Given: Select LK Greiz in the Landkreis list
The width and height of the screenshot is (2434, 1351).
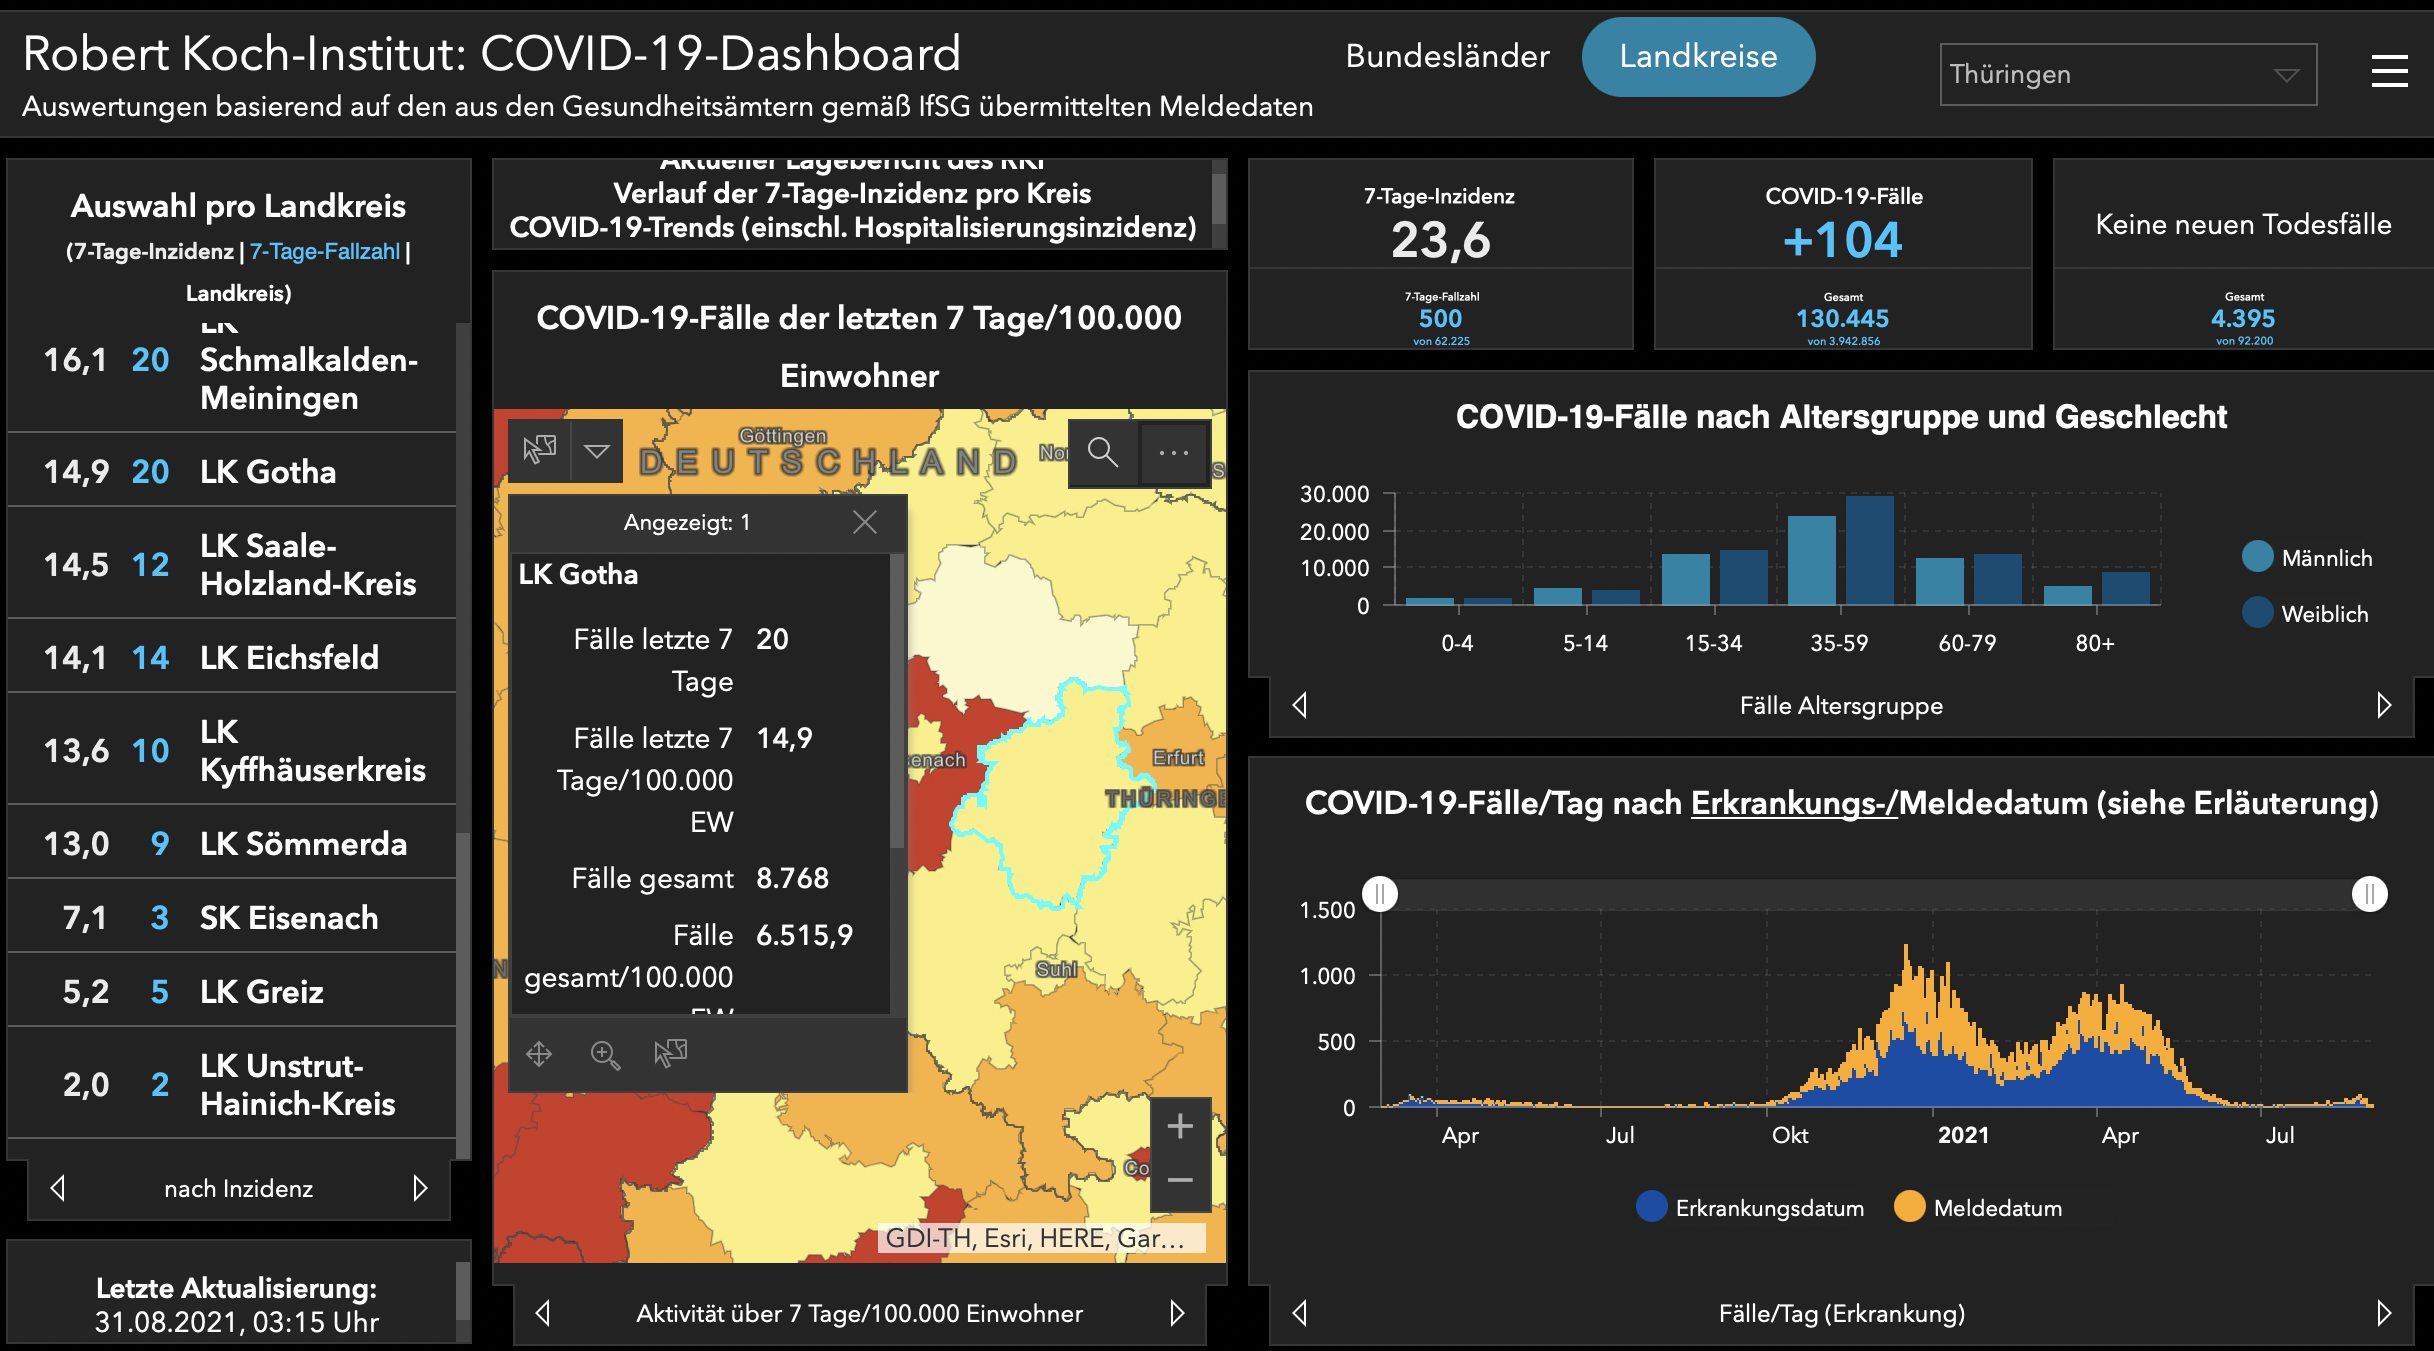Looking at the screenshot, I should point(232,991).
